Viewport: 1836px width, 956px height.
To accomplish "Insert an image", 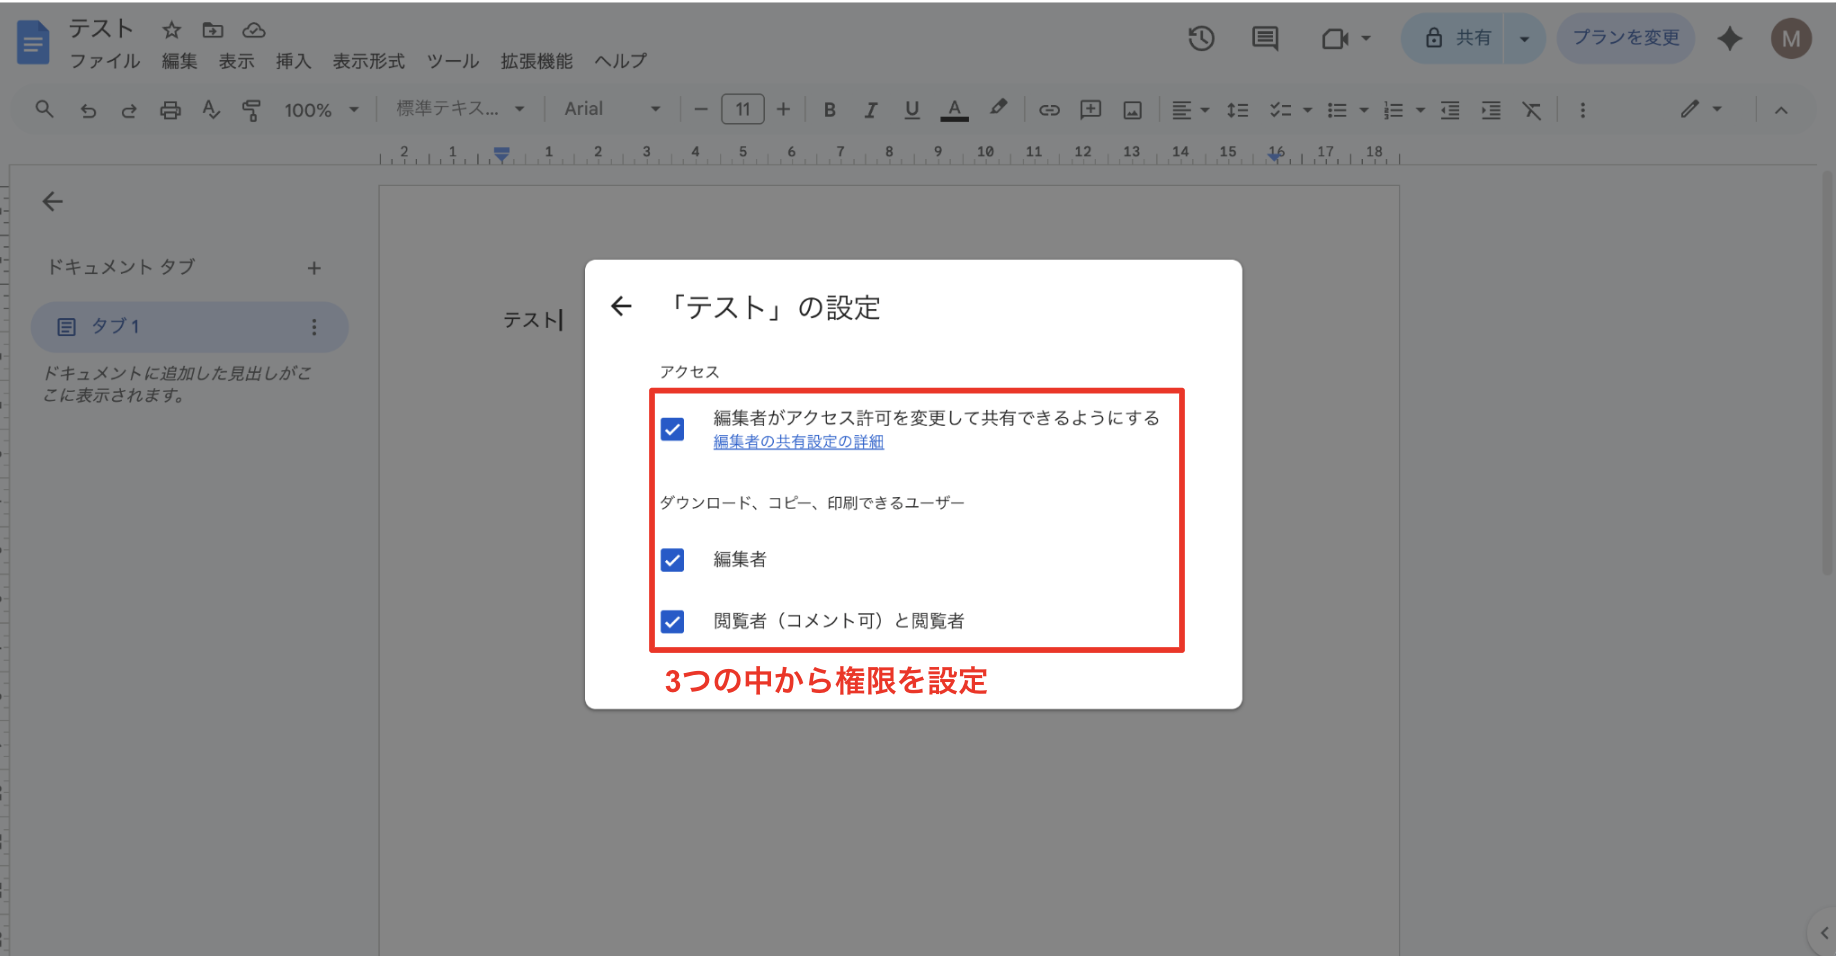I will click(x=1132, y=110).
